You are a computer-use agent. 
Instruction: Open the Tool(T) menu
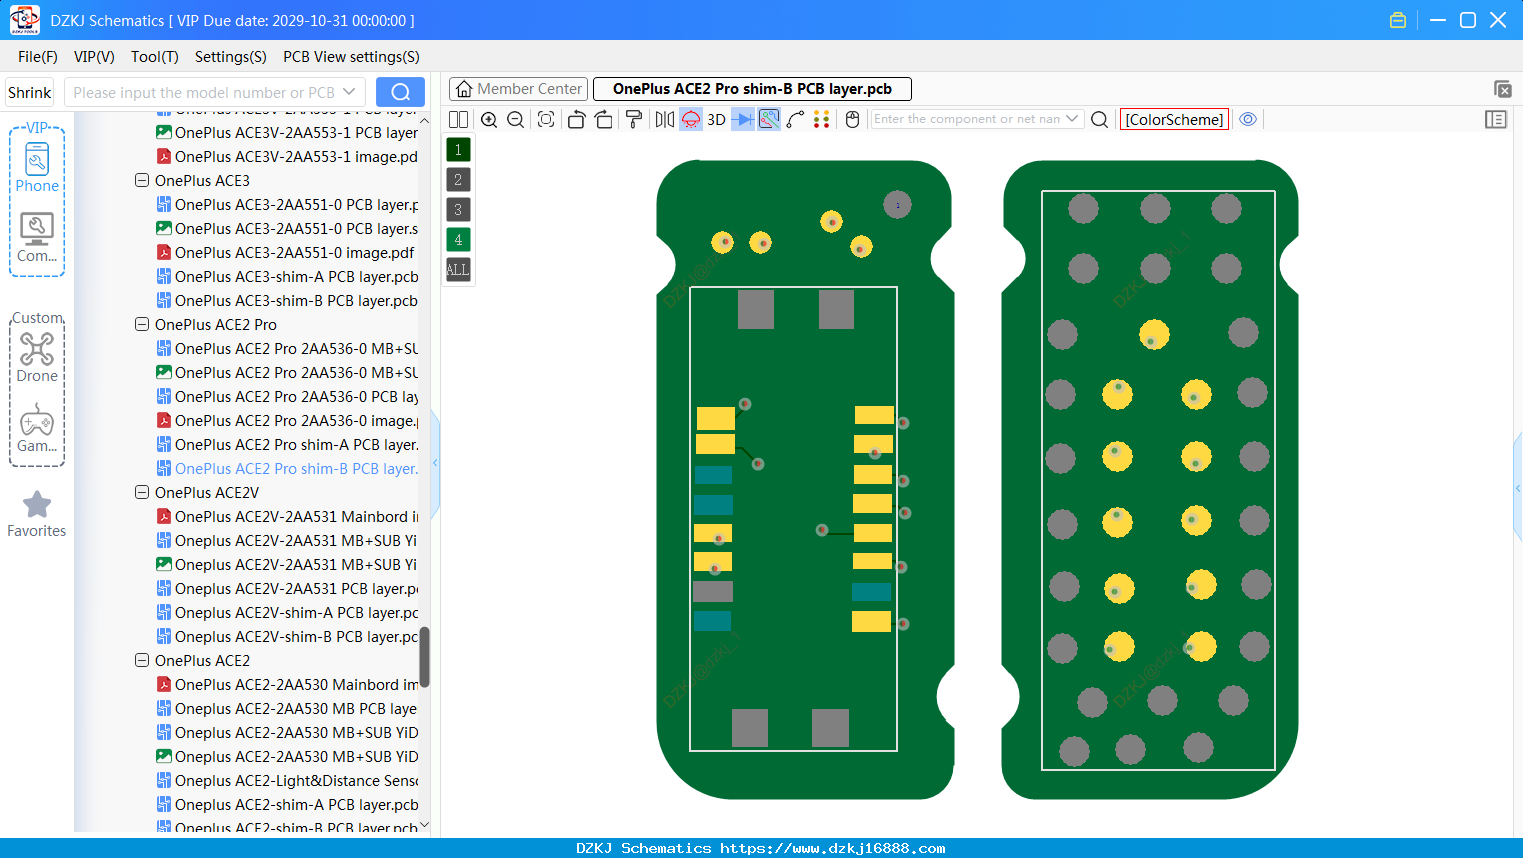[155, 57]
